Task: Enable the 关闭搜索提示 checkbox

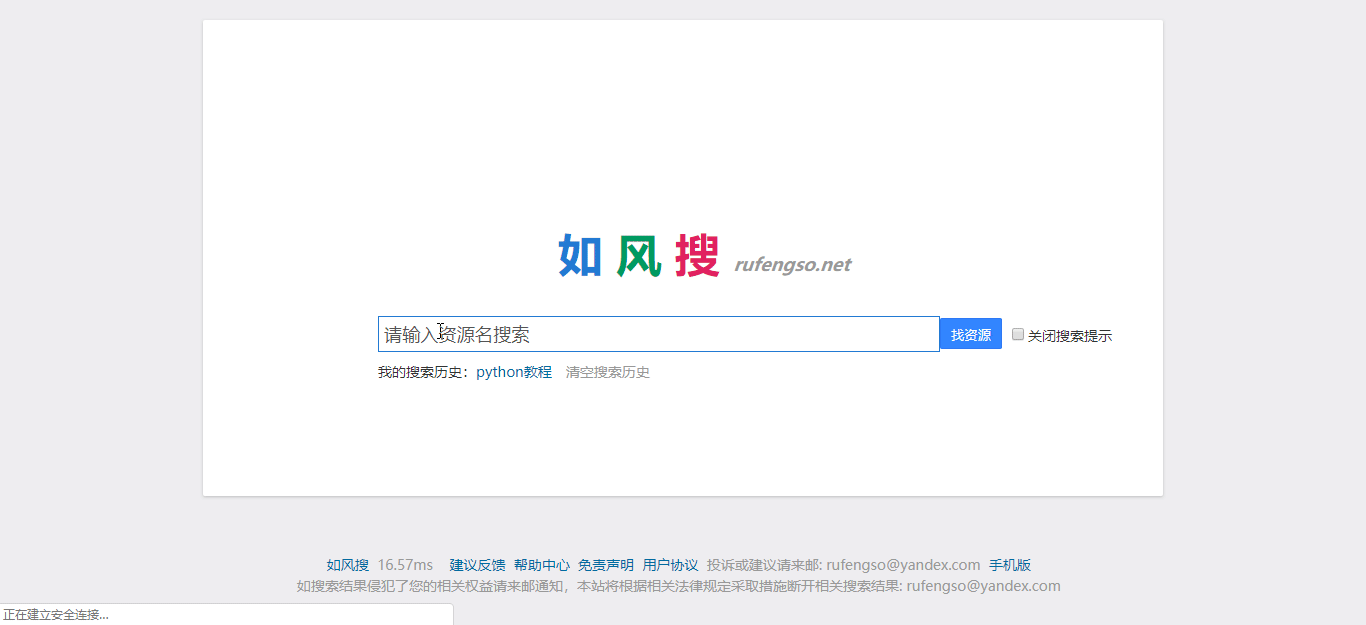Action: (1018, 334)
